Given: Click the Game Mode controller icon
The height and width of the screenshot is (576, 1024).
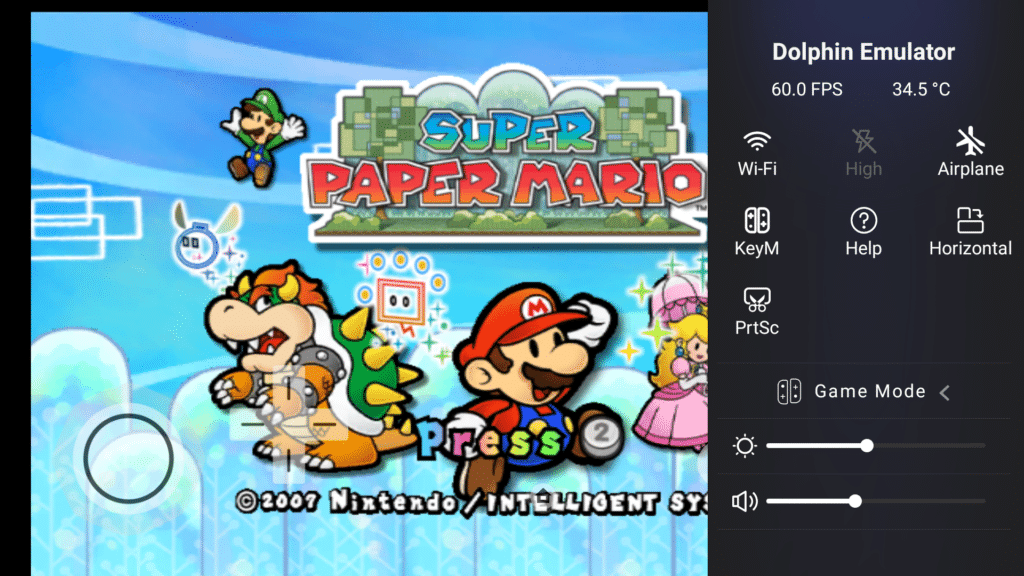Looking at the screenshot, I should coord(789,392).
